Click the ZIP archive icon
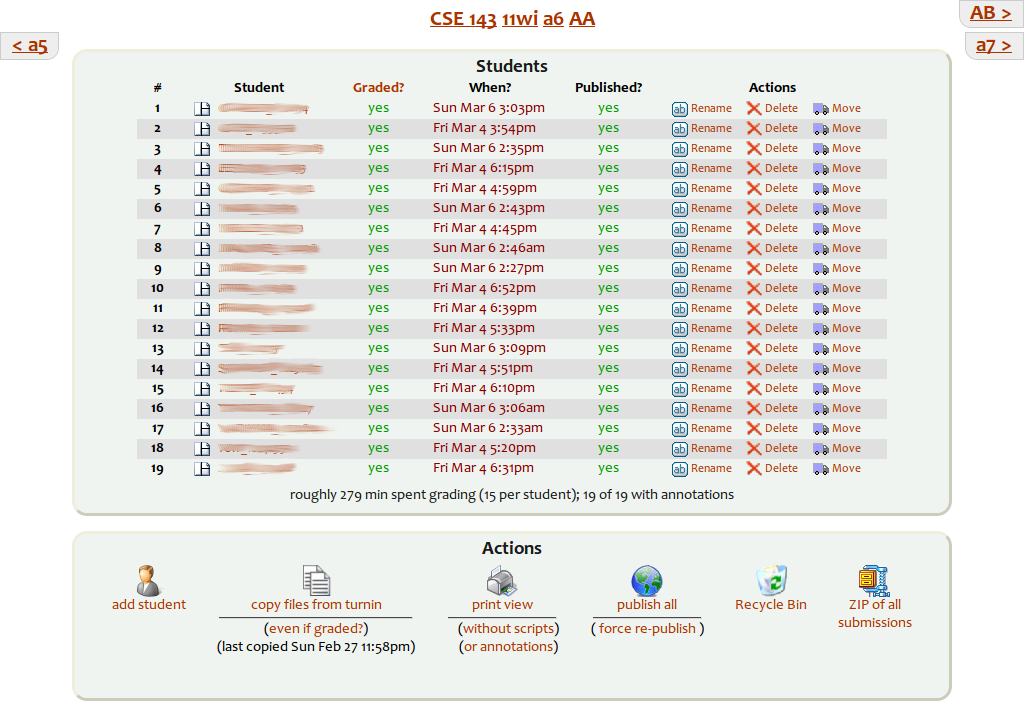Screen dimensions: 1024x711 (x=874, y=580)
